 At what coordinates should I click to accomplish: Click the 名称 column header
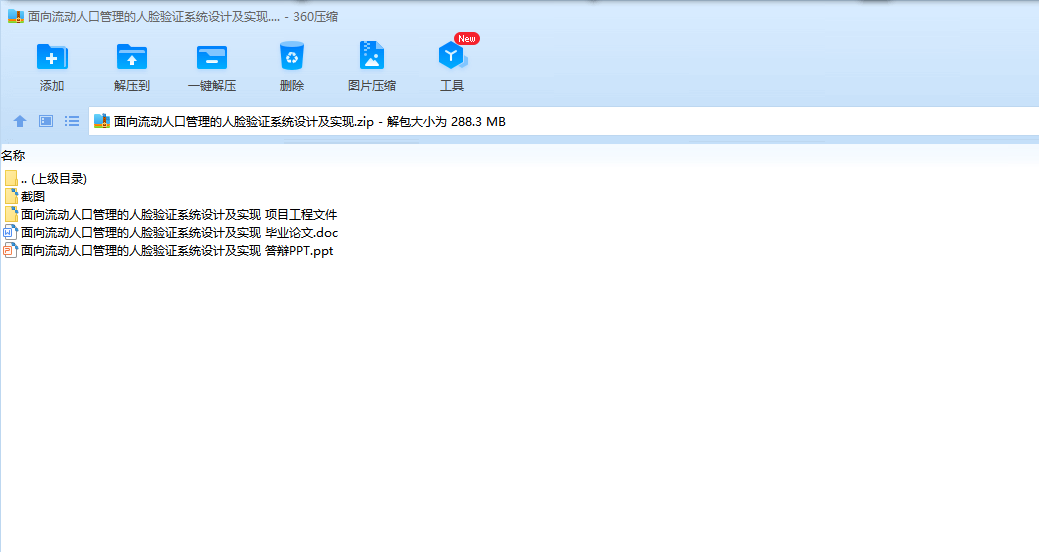pyautogui.click(x=13, y=156)
